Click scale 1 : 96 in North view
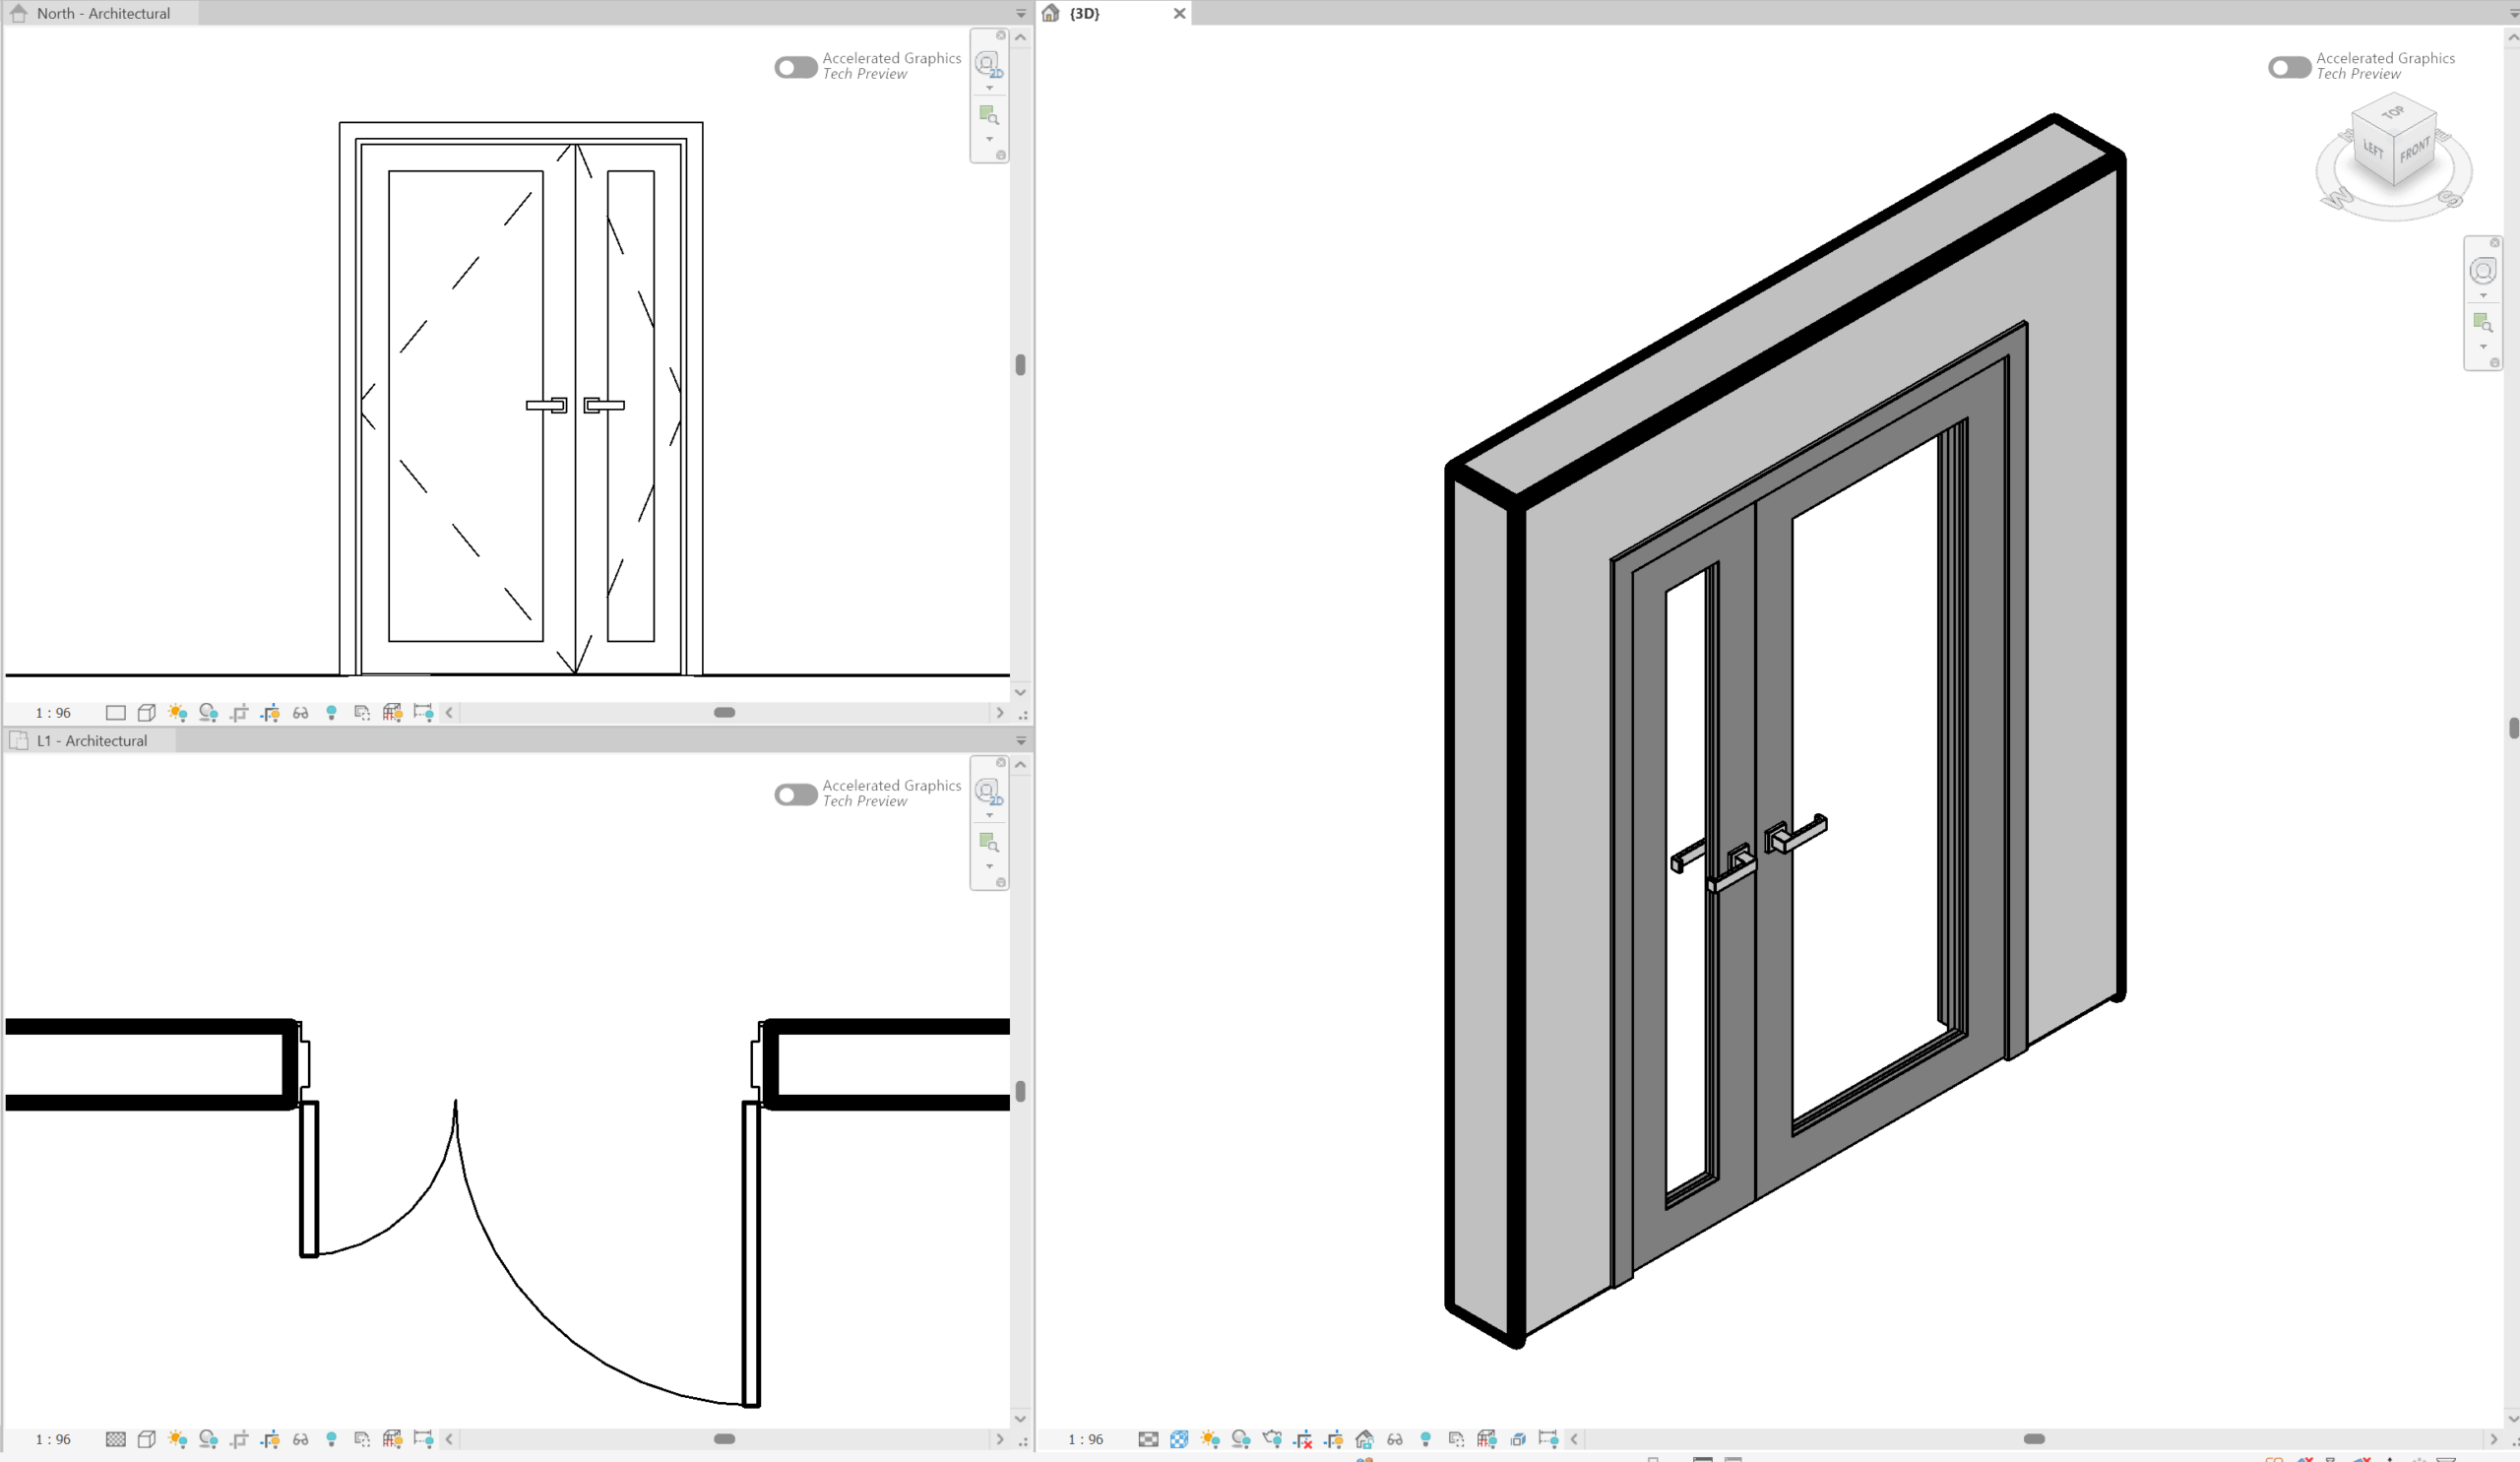This screenshot has height=1462, width=2520. pos(53,713)
